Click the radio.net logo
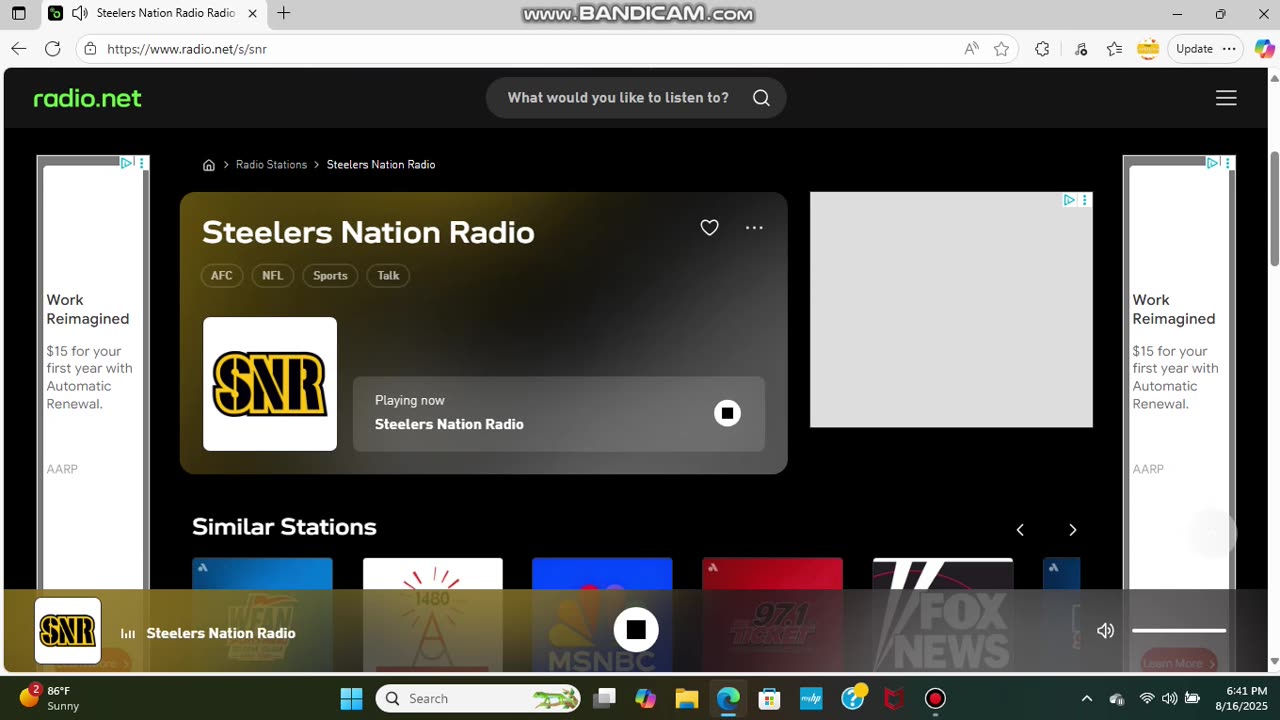The height and width of the screenshot is (720, 1280). click(88, 98)
